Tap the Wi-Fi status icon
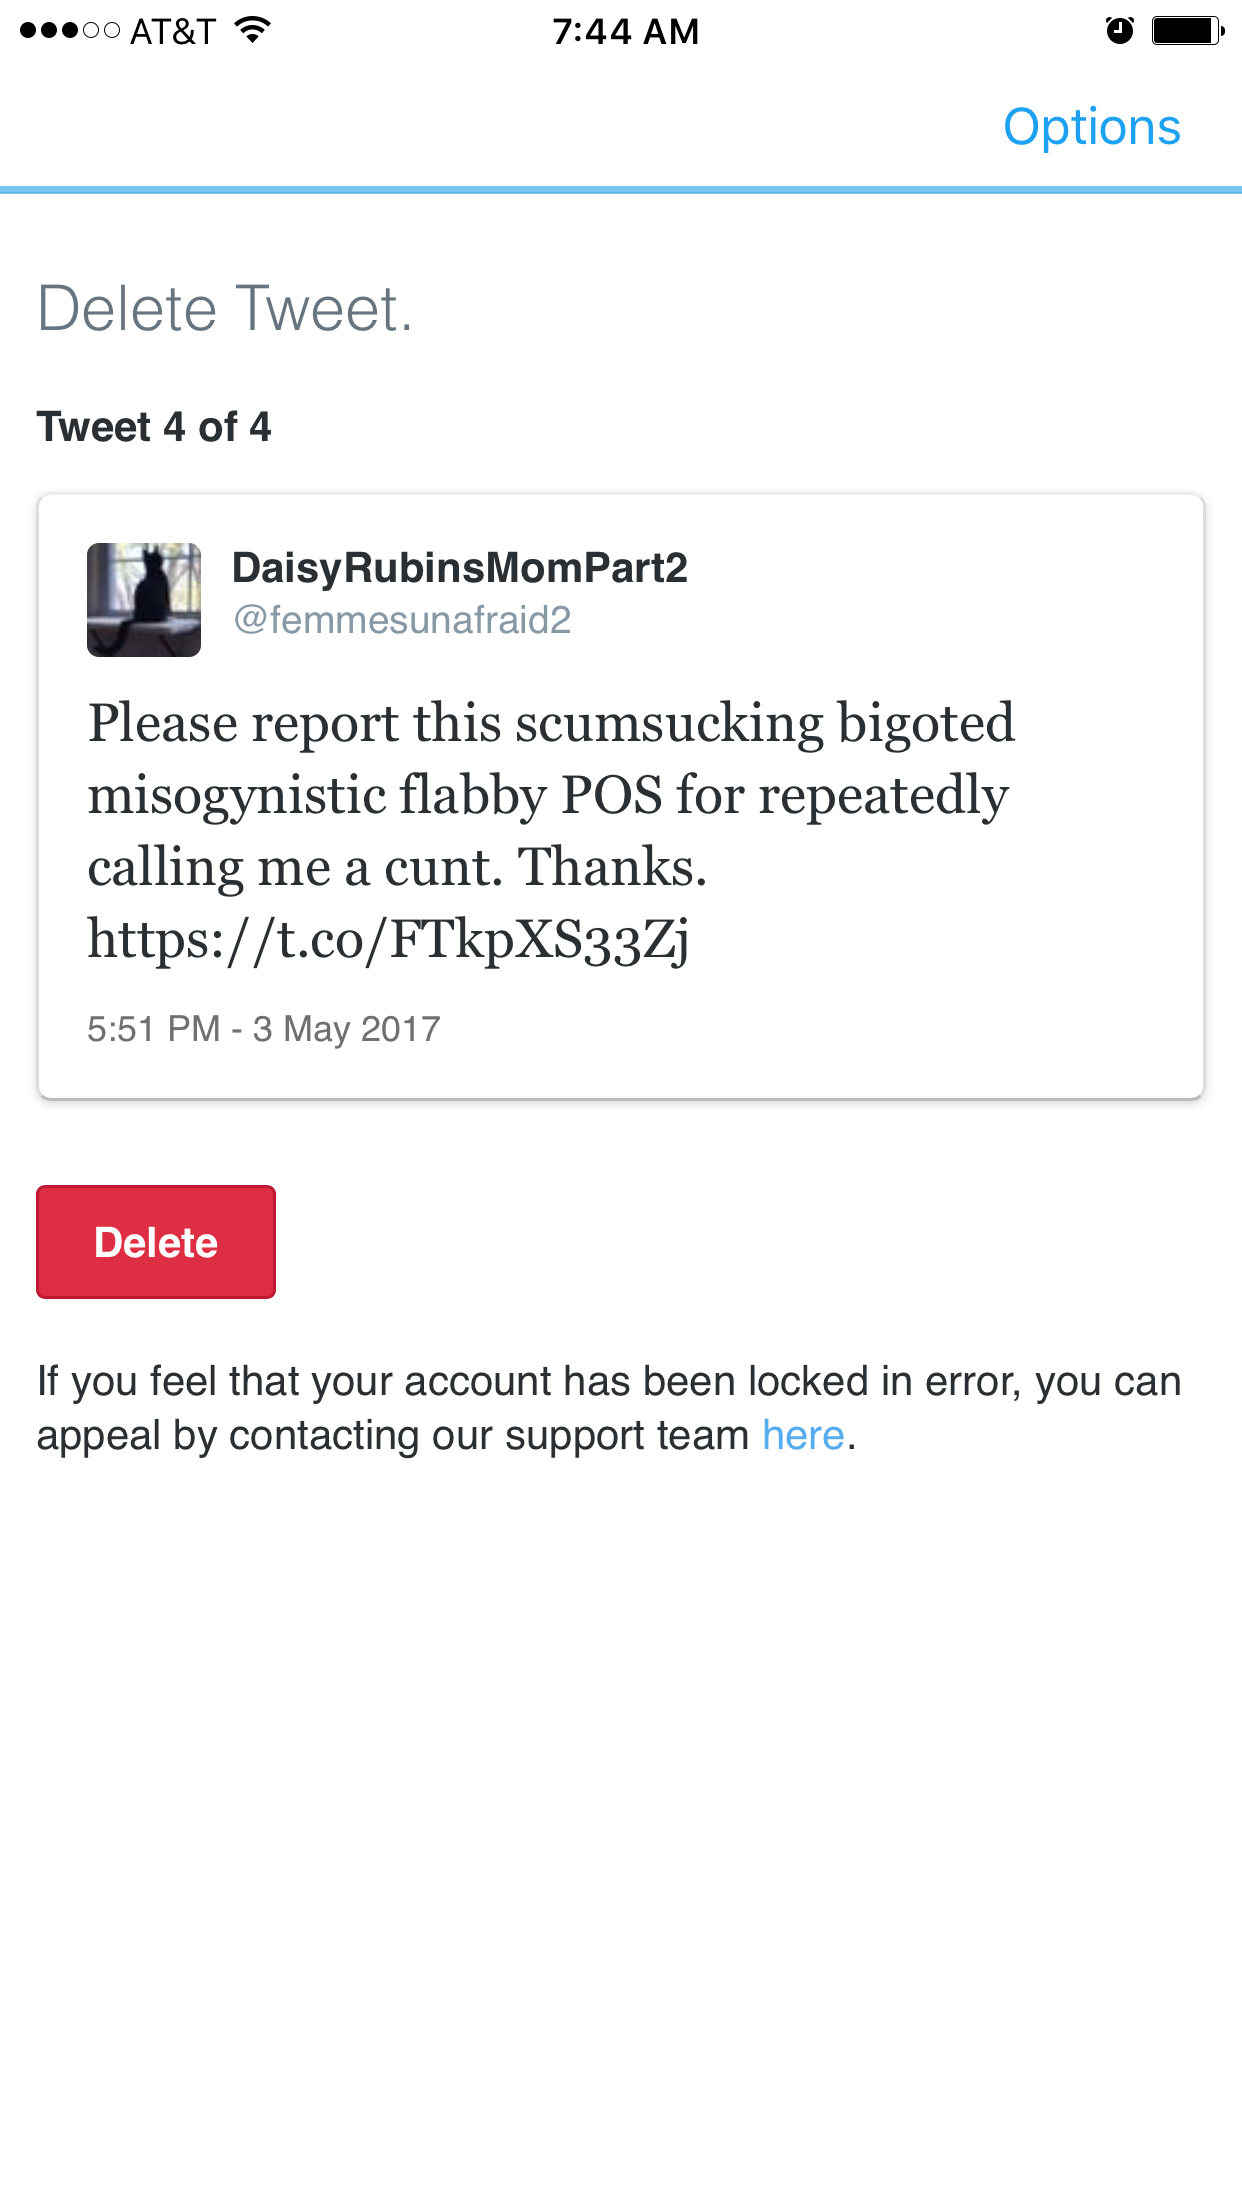The height and width of the screenshot is (2208, 1242). (x=253, y=30)
